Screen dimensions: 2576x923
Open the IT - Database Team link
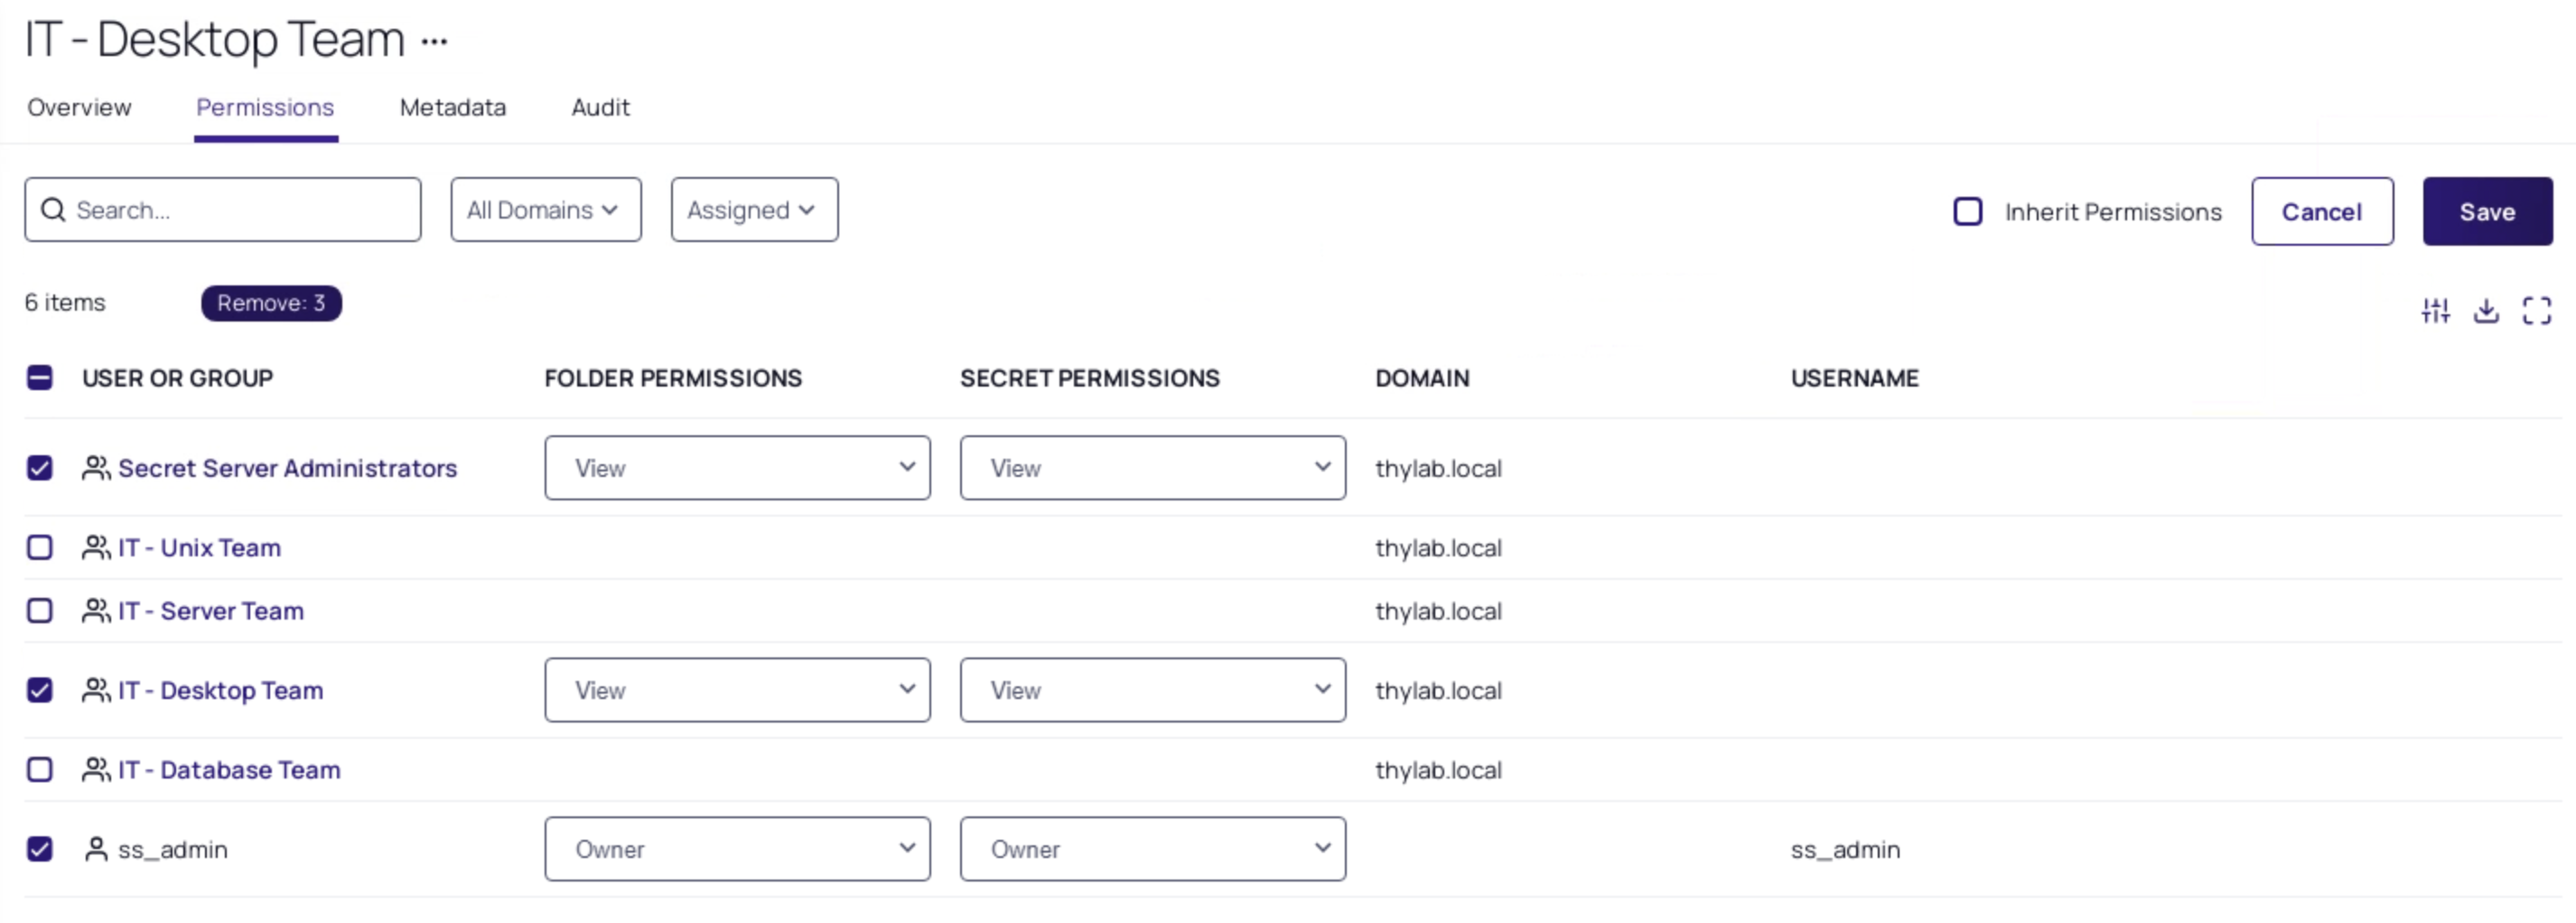229,770
